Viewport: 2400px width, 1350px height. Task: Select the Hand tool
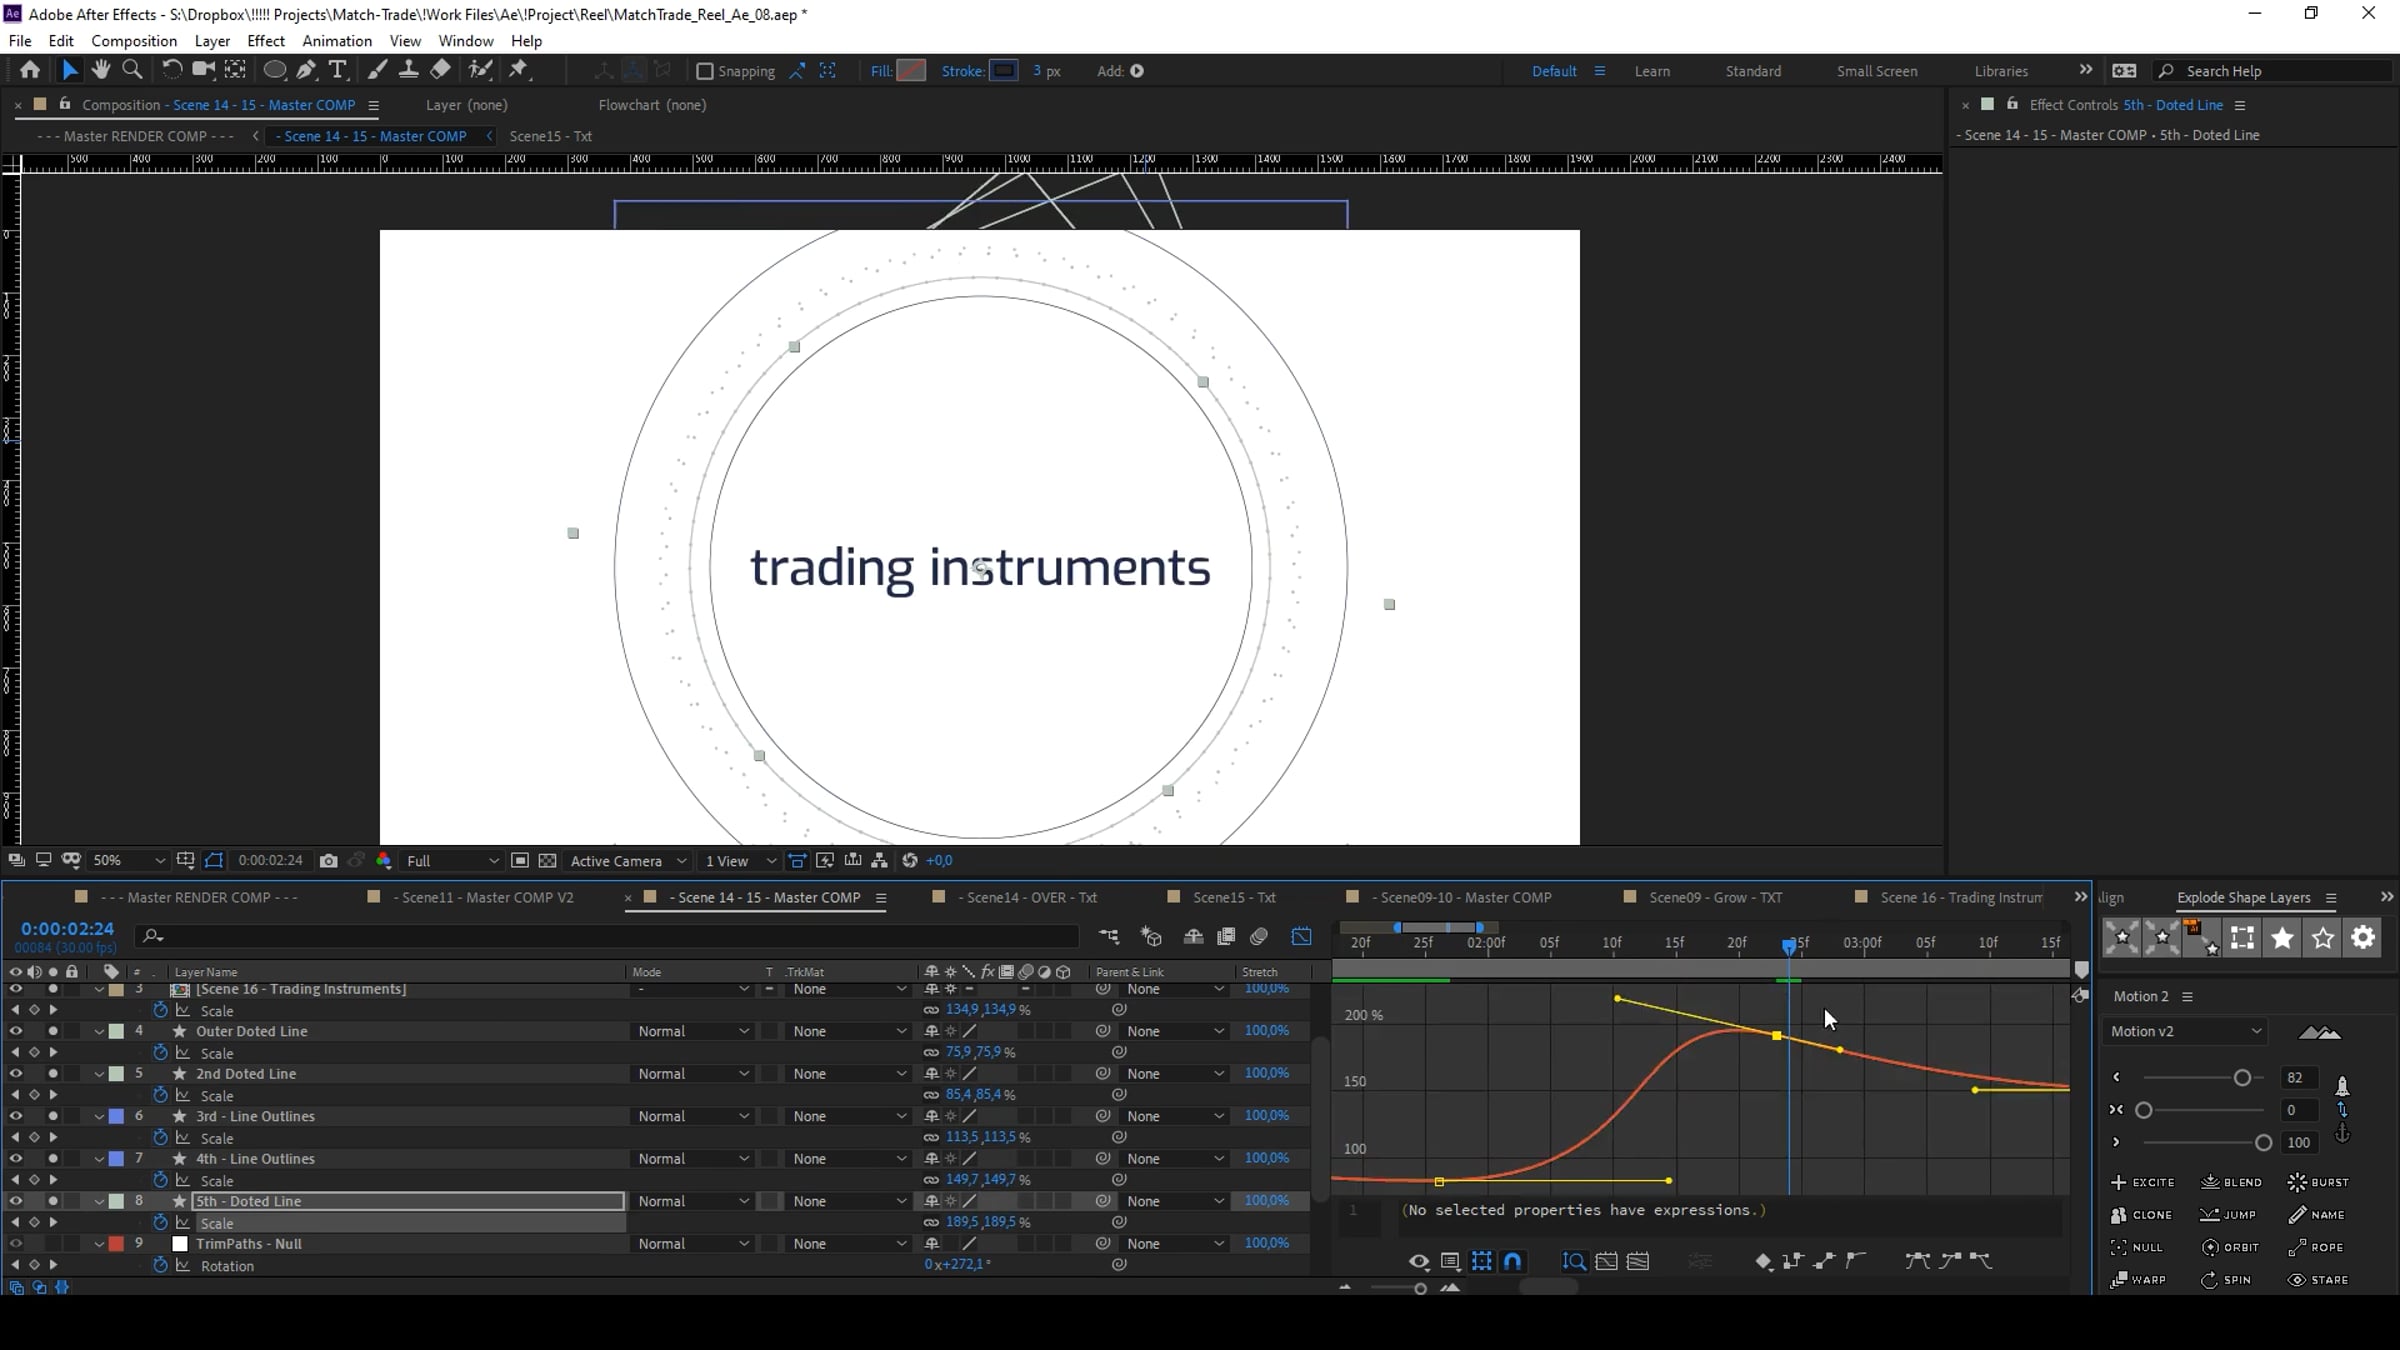pos(100,70)
